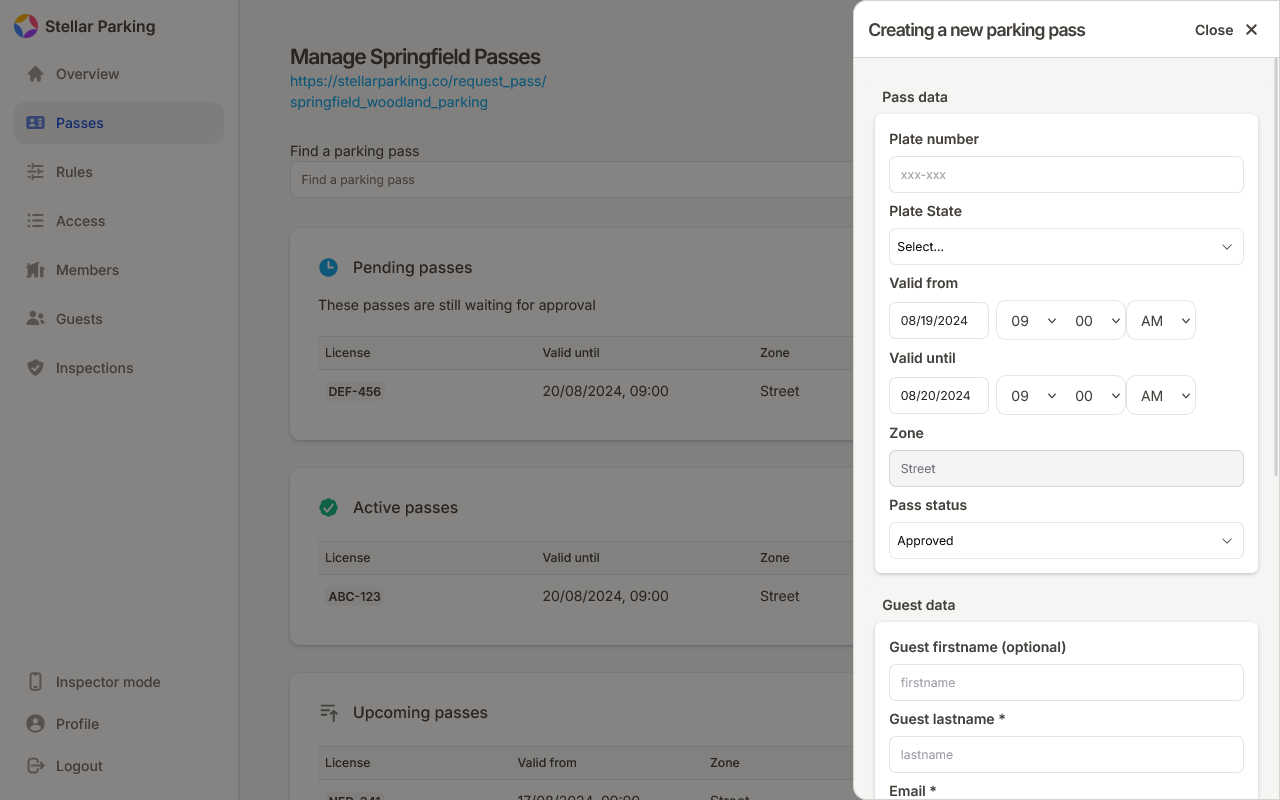Click the Rules sliders icon

point(36,172)
